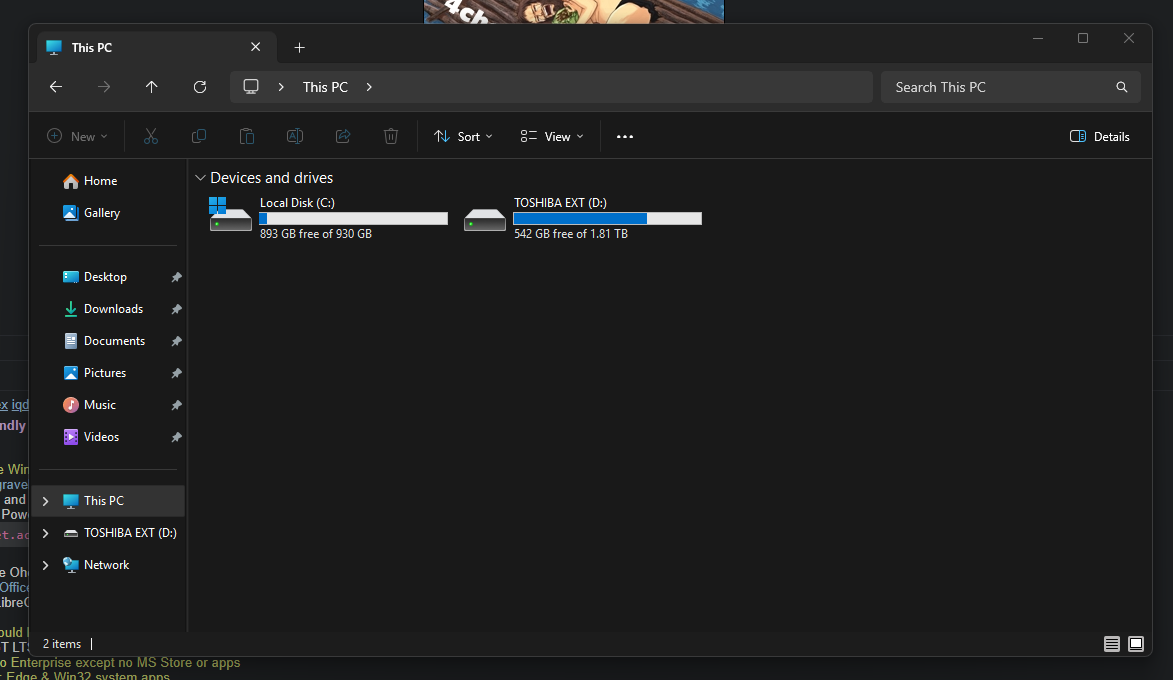Click the Local Disk (C:) usage bar

[x=353, y=218]
